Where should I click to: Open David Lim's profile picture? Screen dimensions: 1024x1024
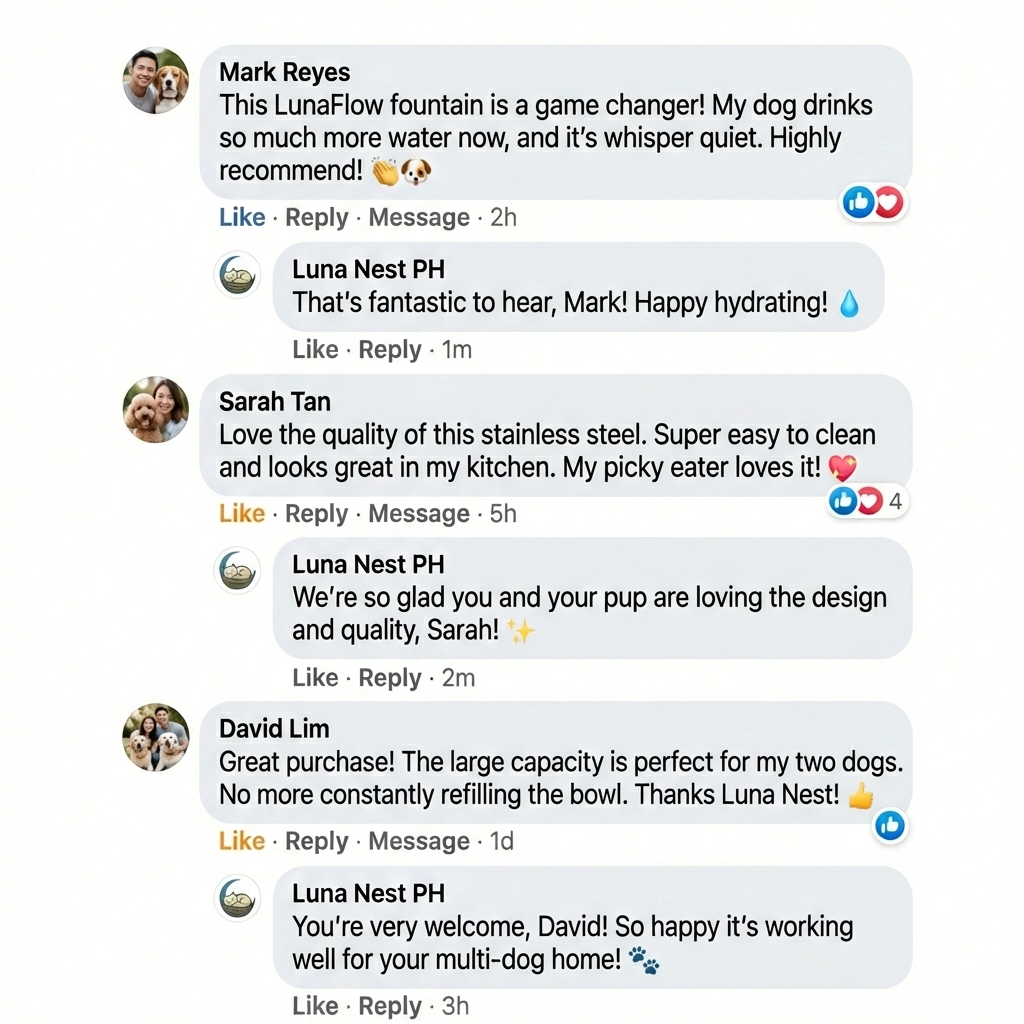coord(156,737)
